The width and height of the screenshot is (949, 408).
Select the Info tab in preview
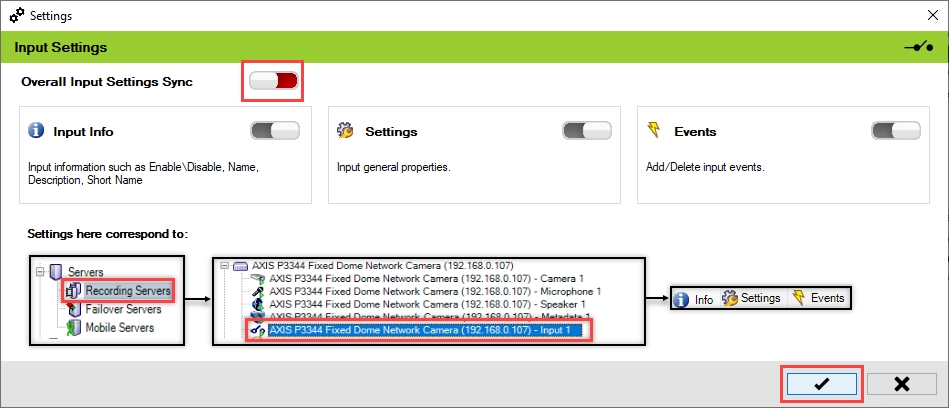coord(694,298)
